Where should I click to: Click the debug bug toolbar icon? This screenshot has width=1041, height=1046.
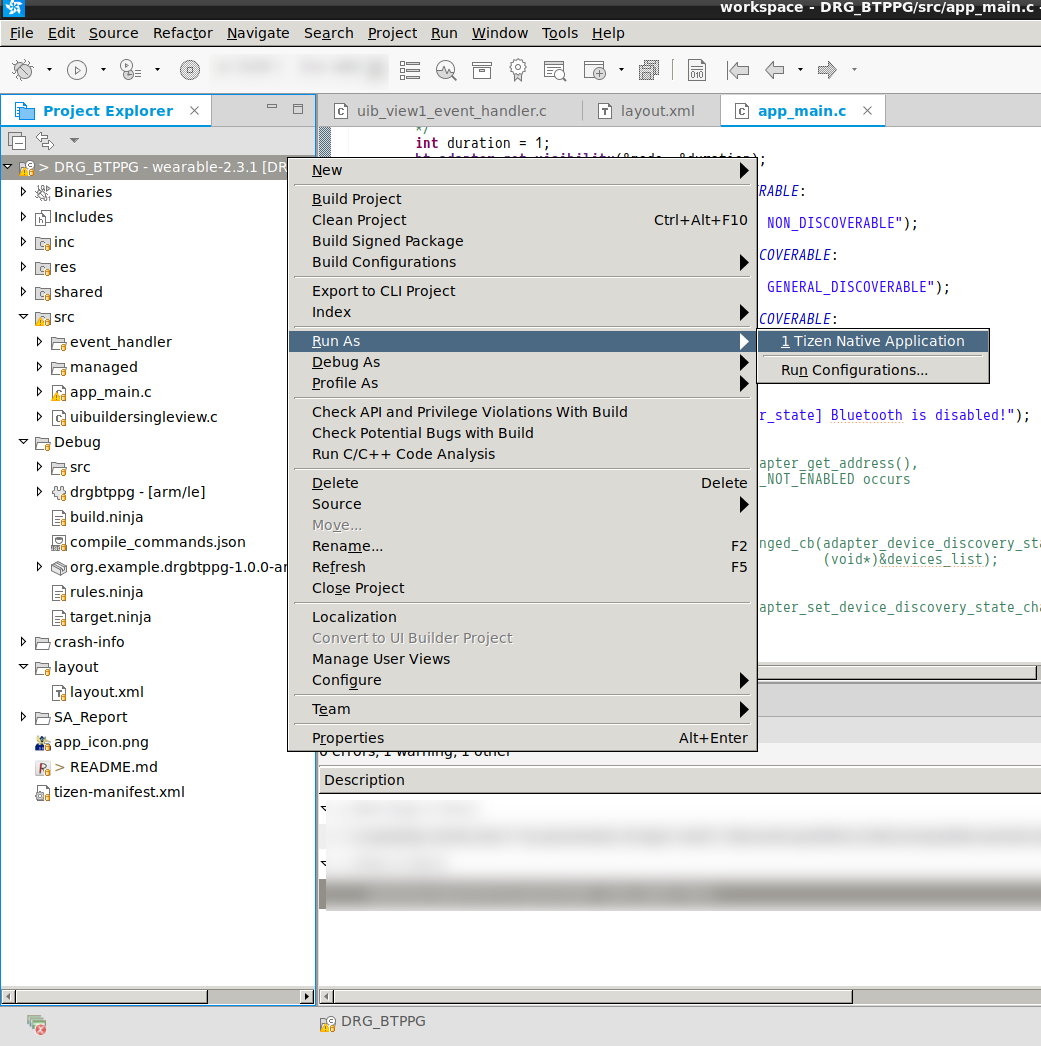point(23,69)
